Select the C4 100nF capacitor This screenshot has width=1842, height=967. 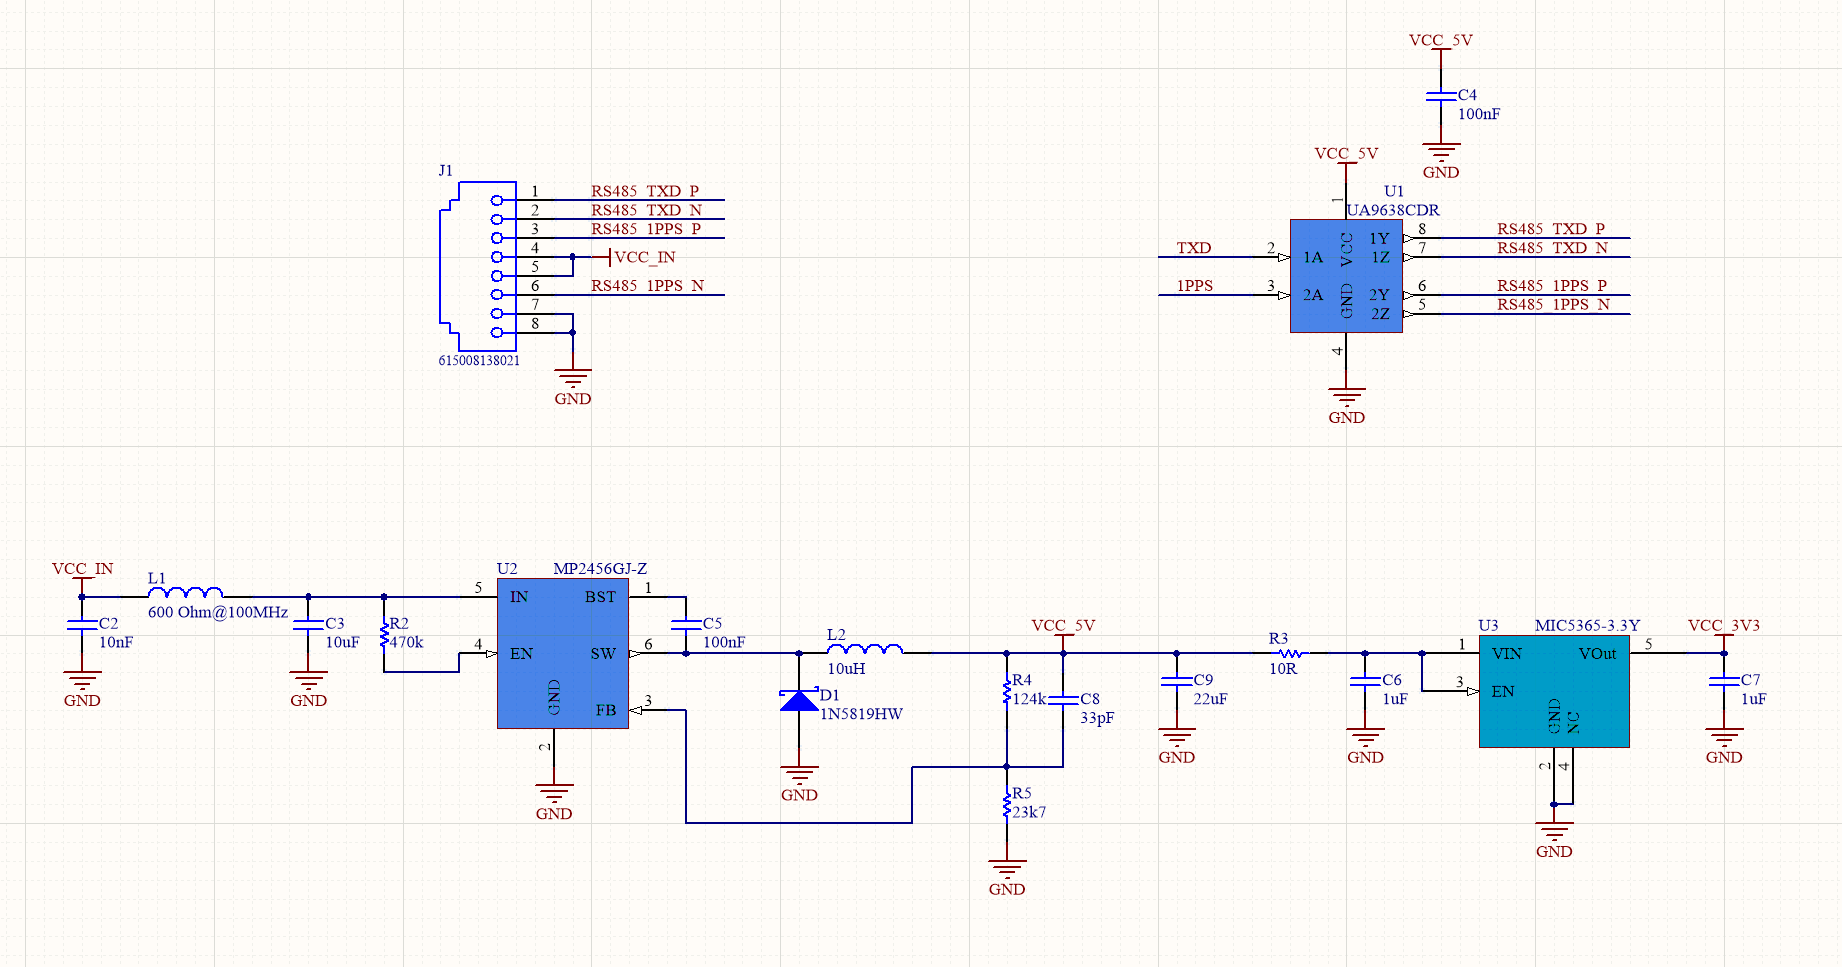pos(1441,95)
